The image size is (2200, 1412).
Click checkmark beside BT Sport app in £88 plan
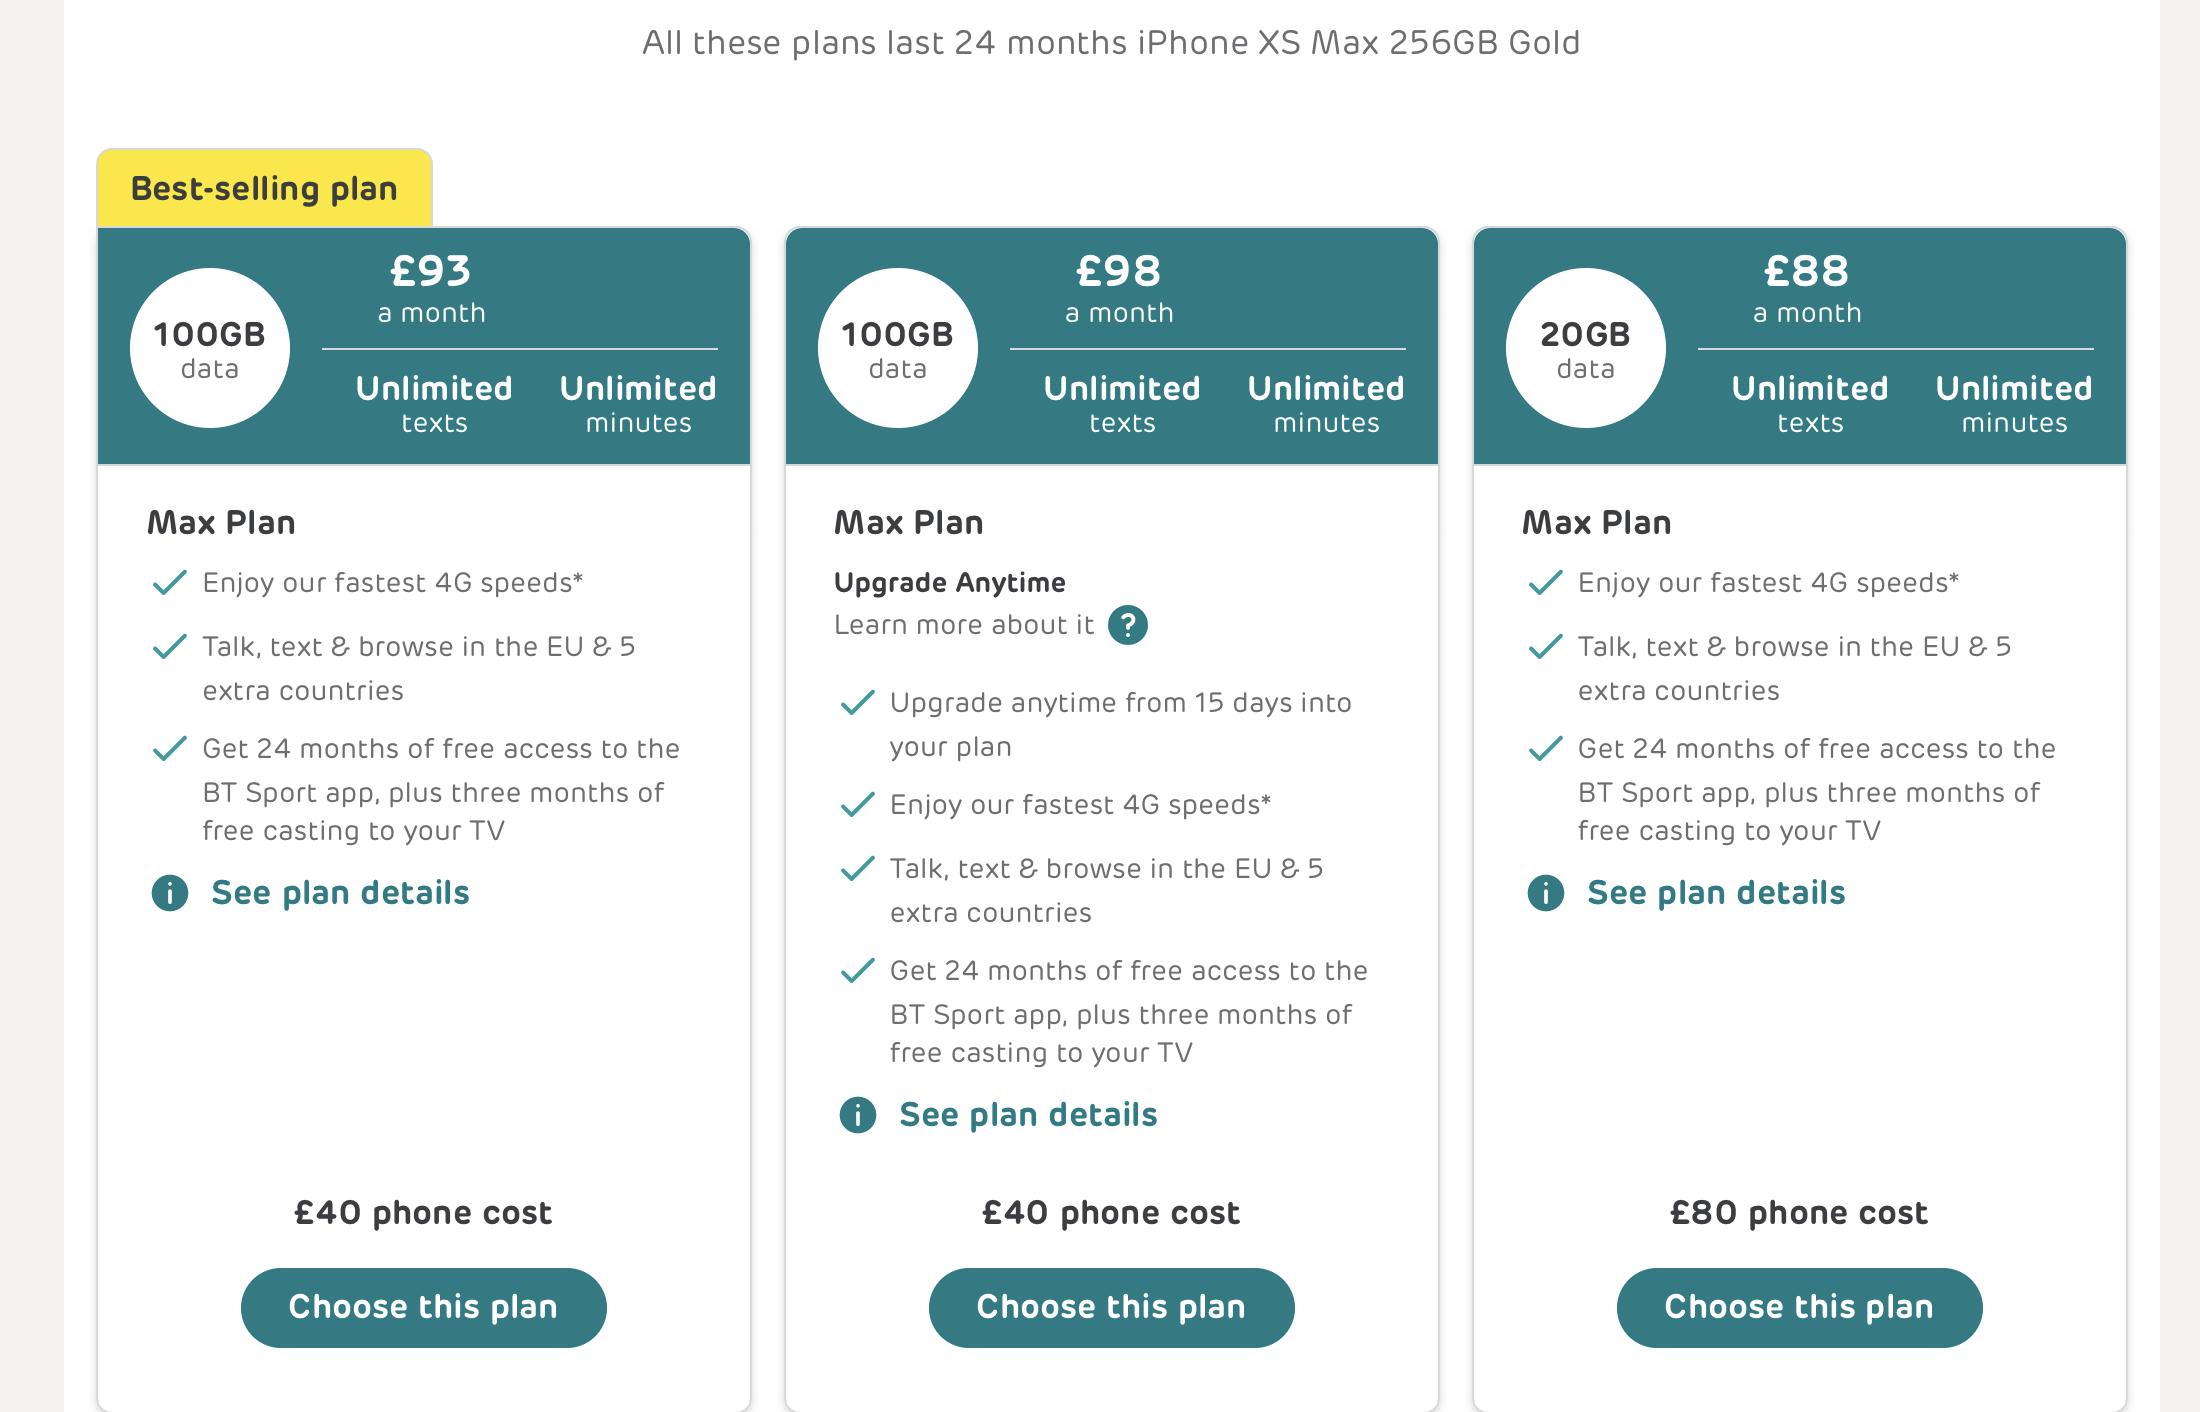pos(1546,748)
